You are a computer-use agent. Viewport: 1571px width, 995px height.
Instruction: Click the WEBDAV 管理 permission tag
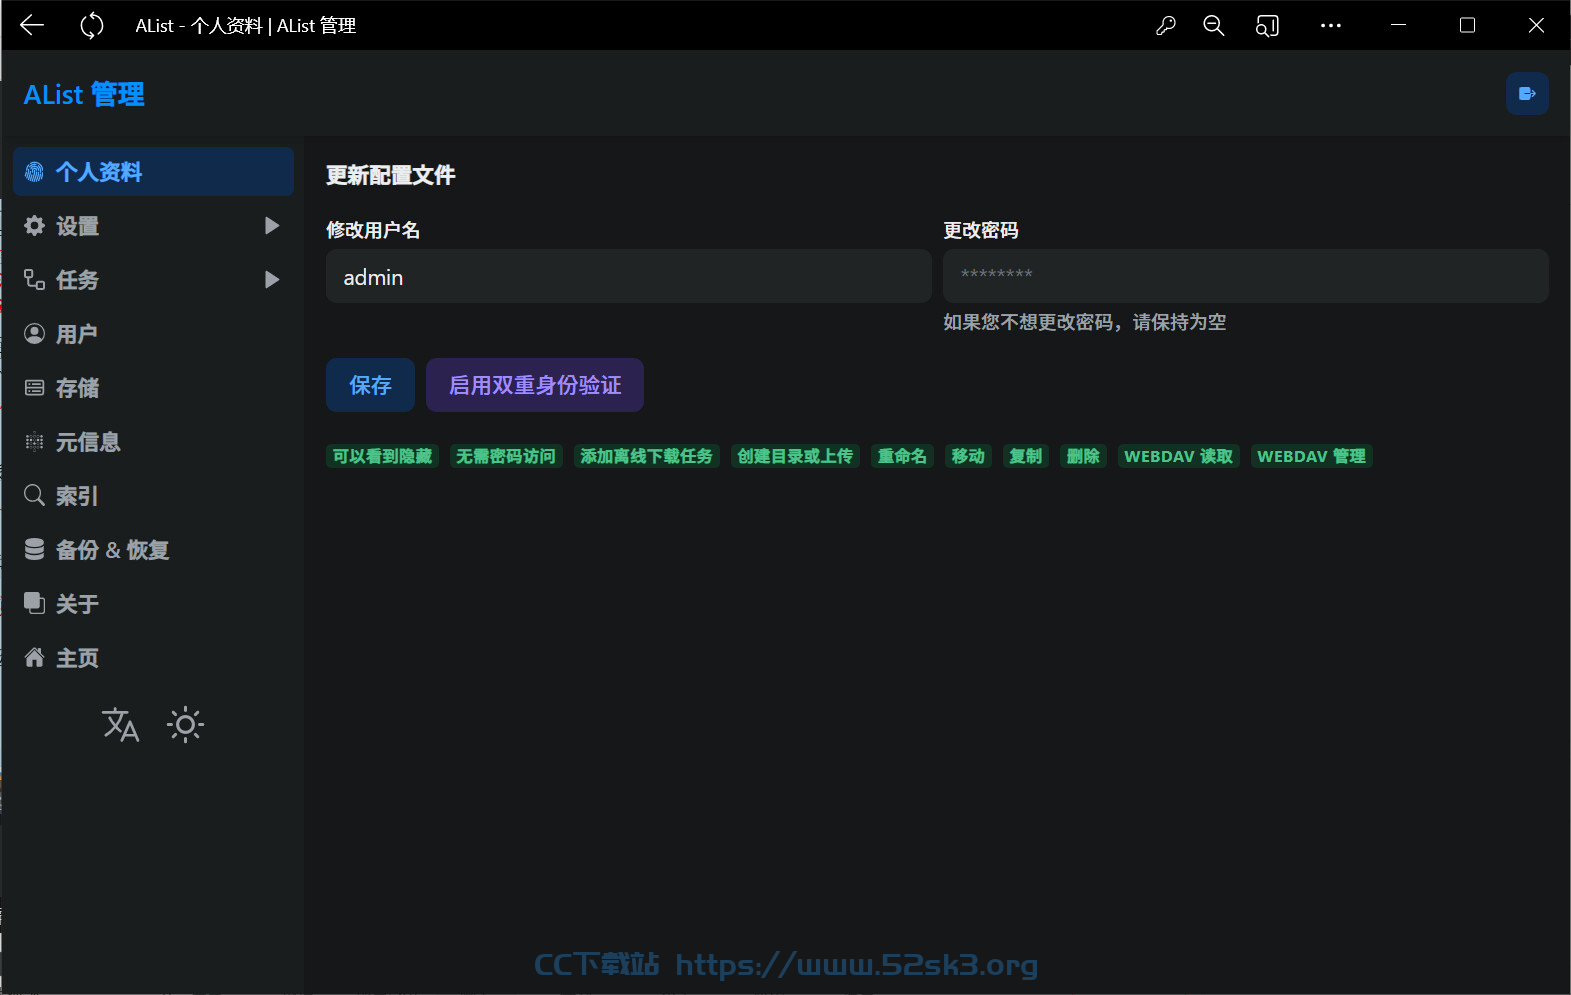click(1312, 456)
